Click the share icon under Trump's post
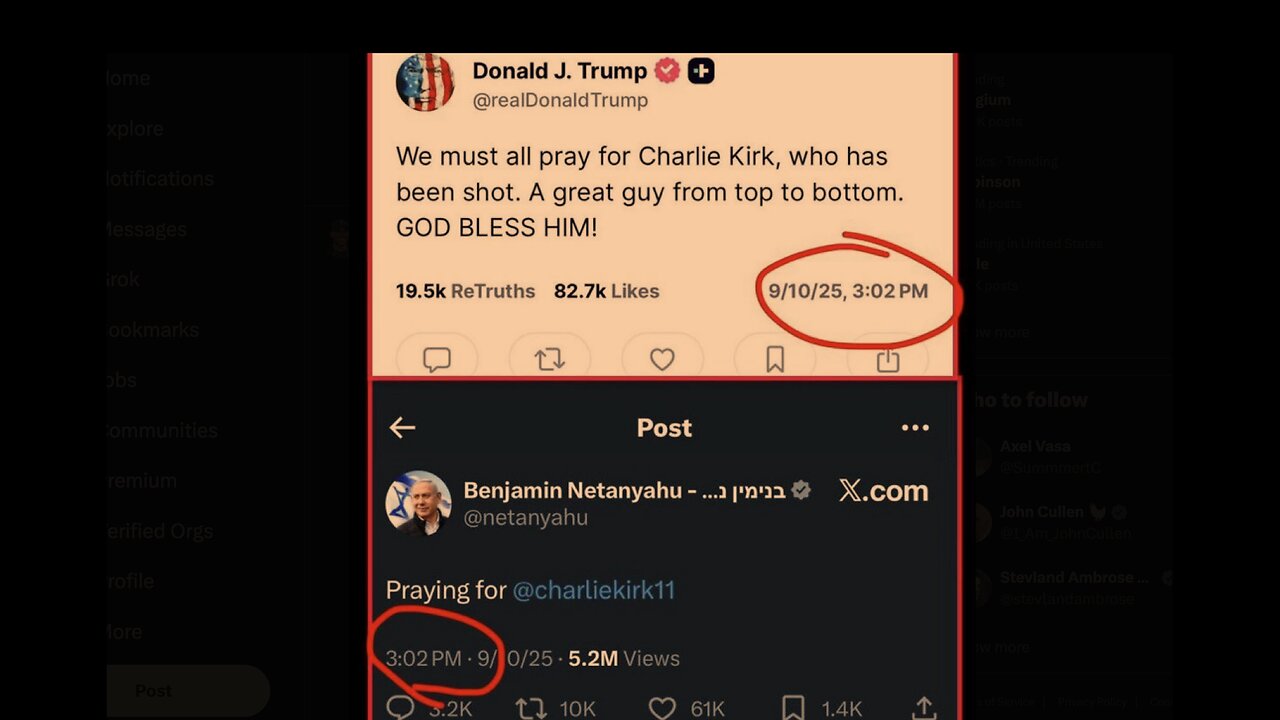 888,359
